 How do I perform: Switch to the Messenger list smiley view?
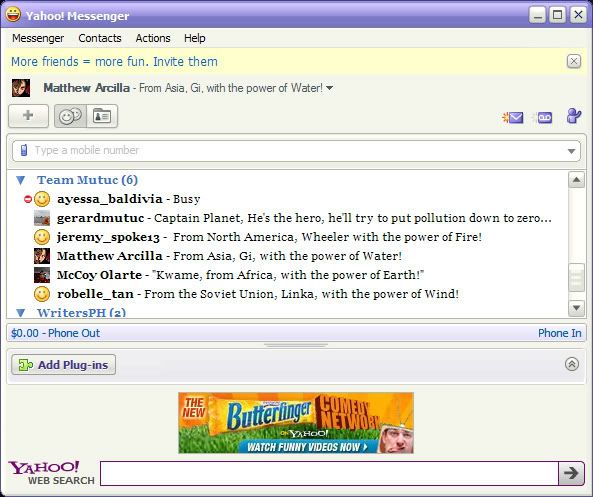[70, 116]
